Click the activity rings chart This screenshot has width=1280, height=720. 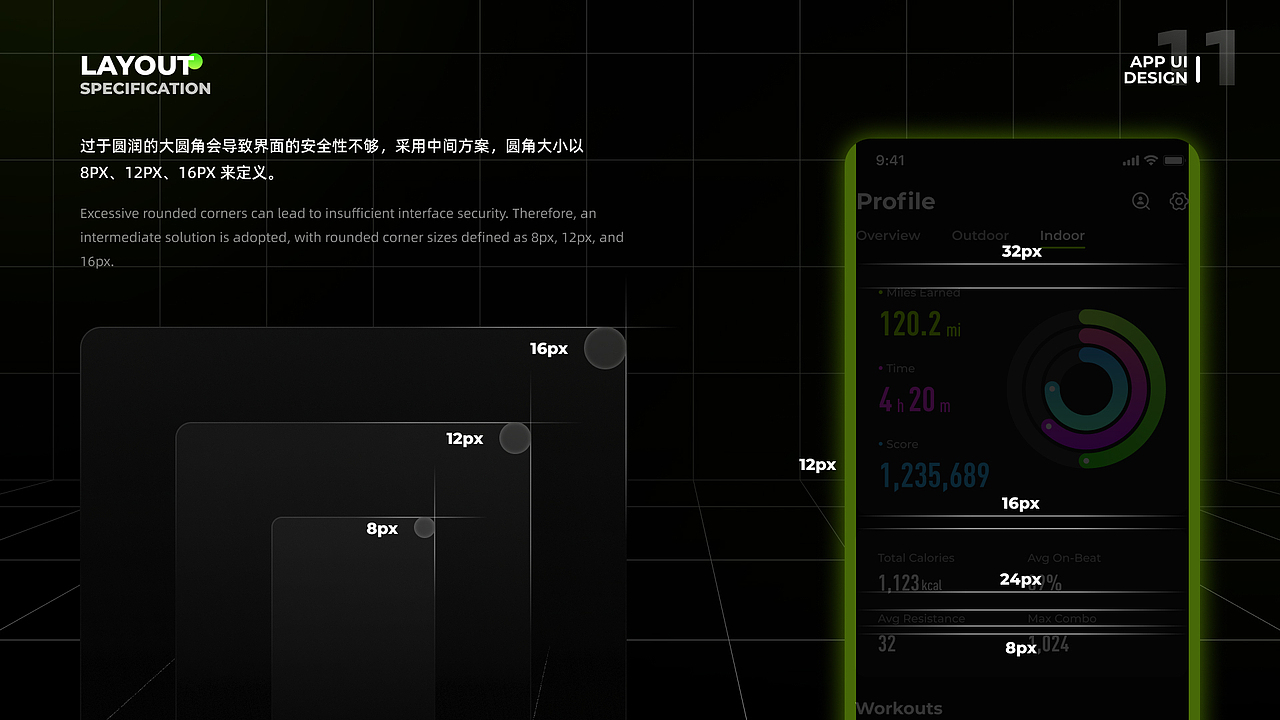coord(1086,388)
